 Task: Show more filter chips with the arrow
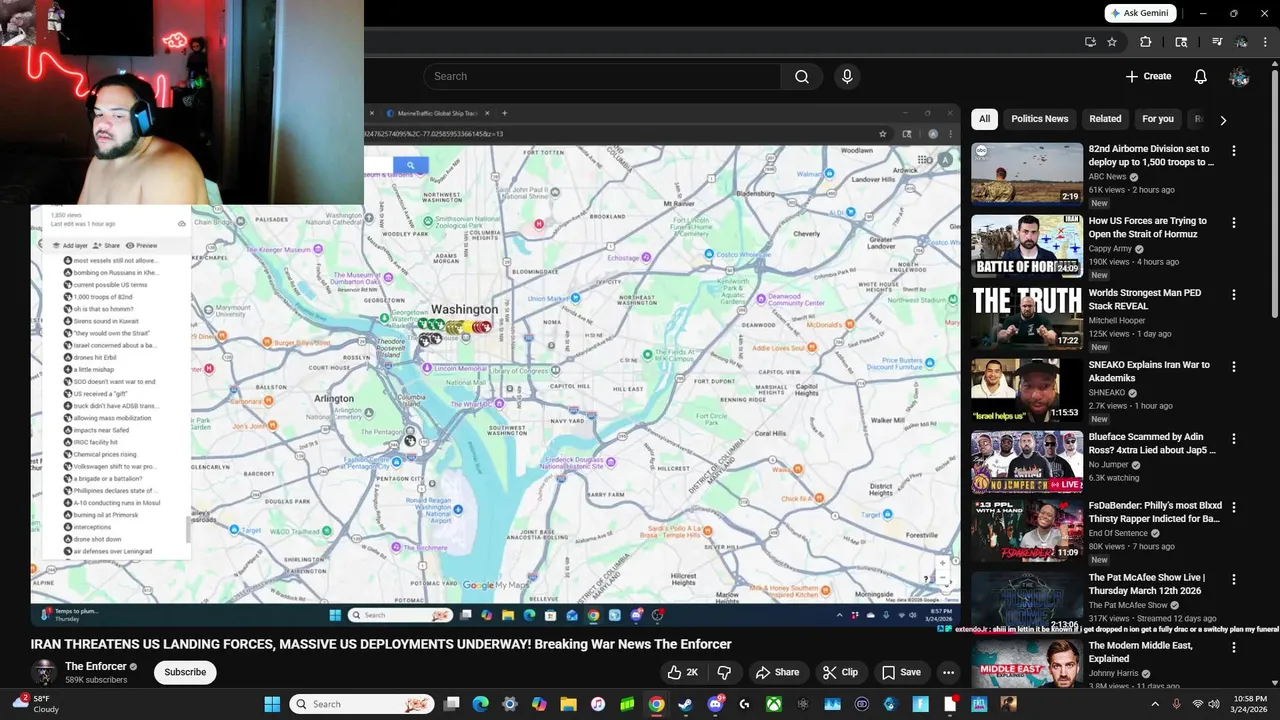1222,120
